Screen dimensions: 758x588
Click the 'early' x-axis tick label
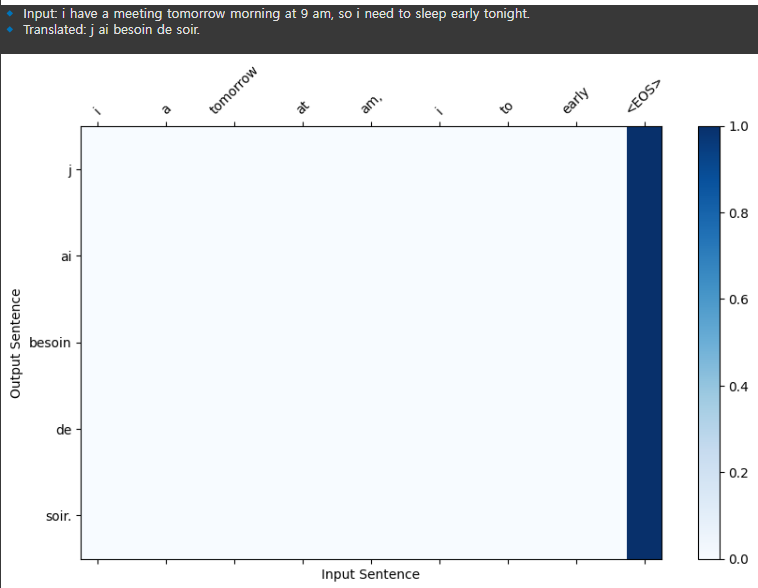(x=575, y=101)
